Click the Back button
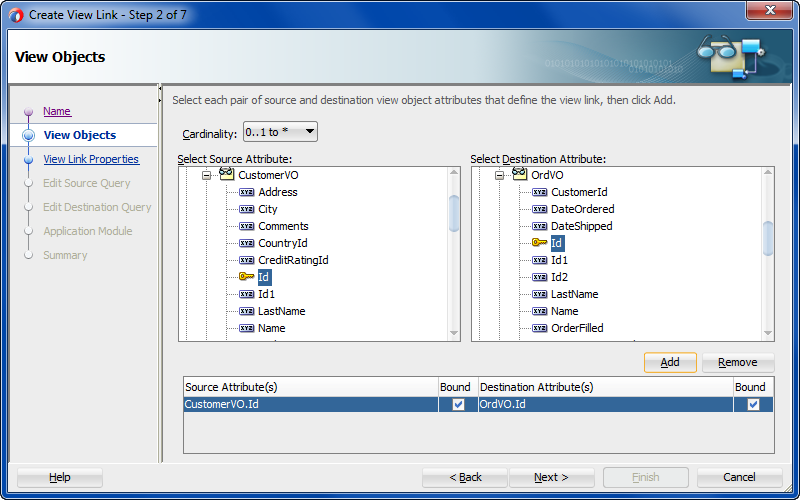Screen dimensions: 800x500 [x=465, y=478]
